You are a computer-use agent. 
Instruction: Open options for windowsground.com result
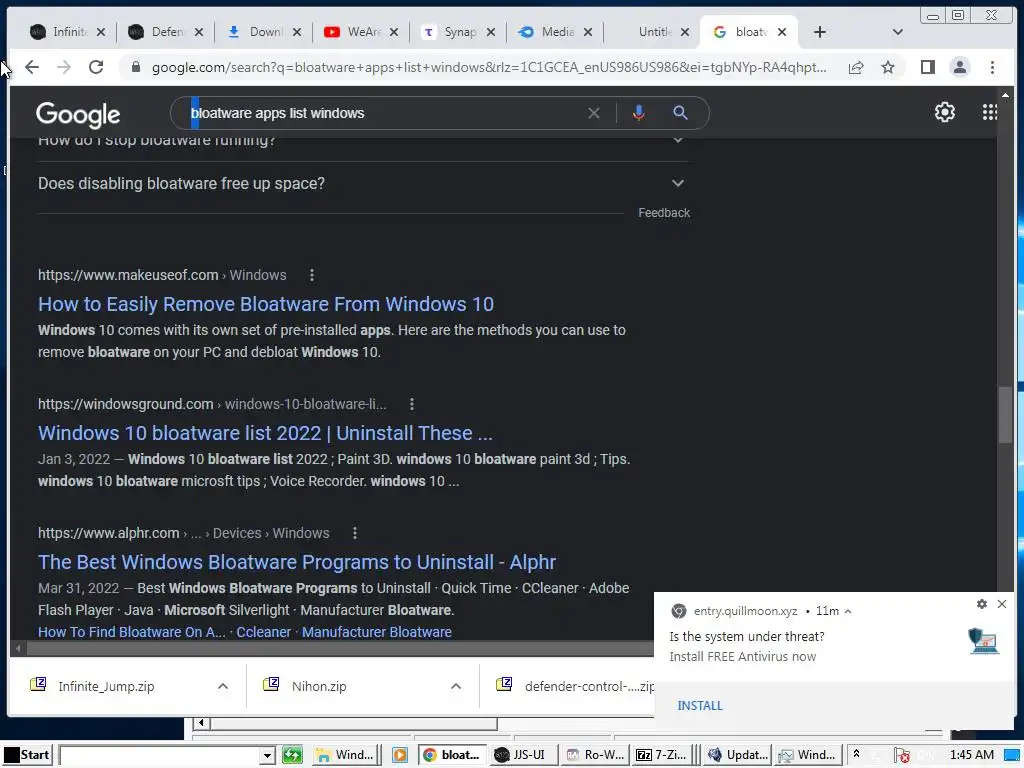(x=411, y=404)
